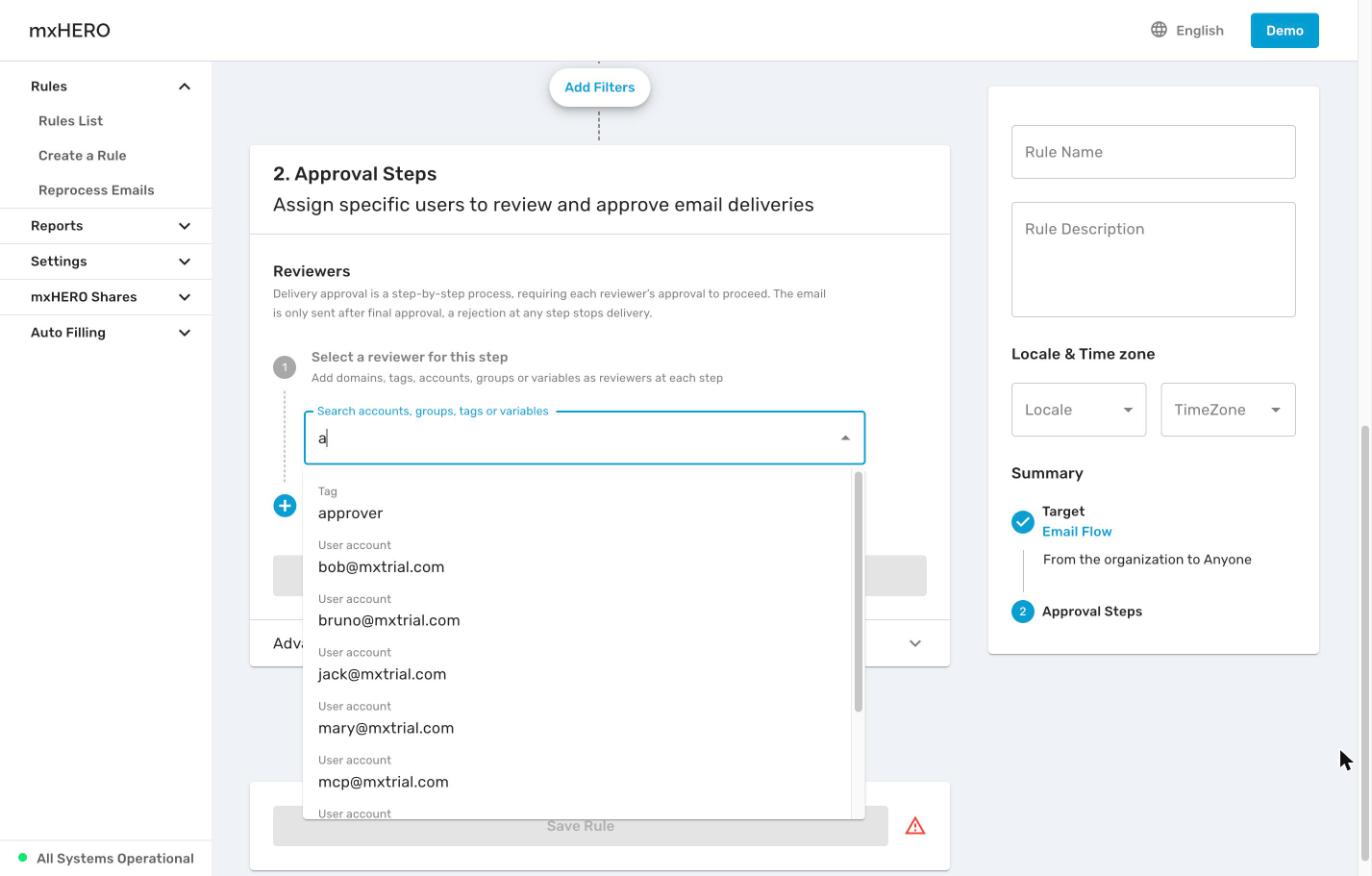This screenshot has height=876, width=1372.
Task: Choose bruno@mxtrial.com from the list
Action: click(577, 611)
